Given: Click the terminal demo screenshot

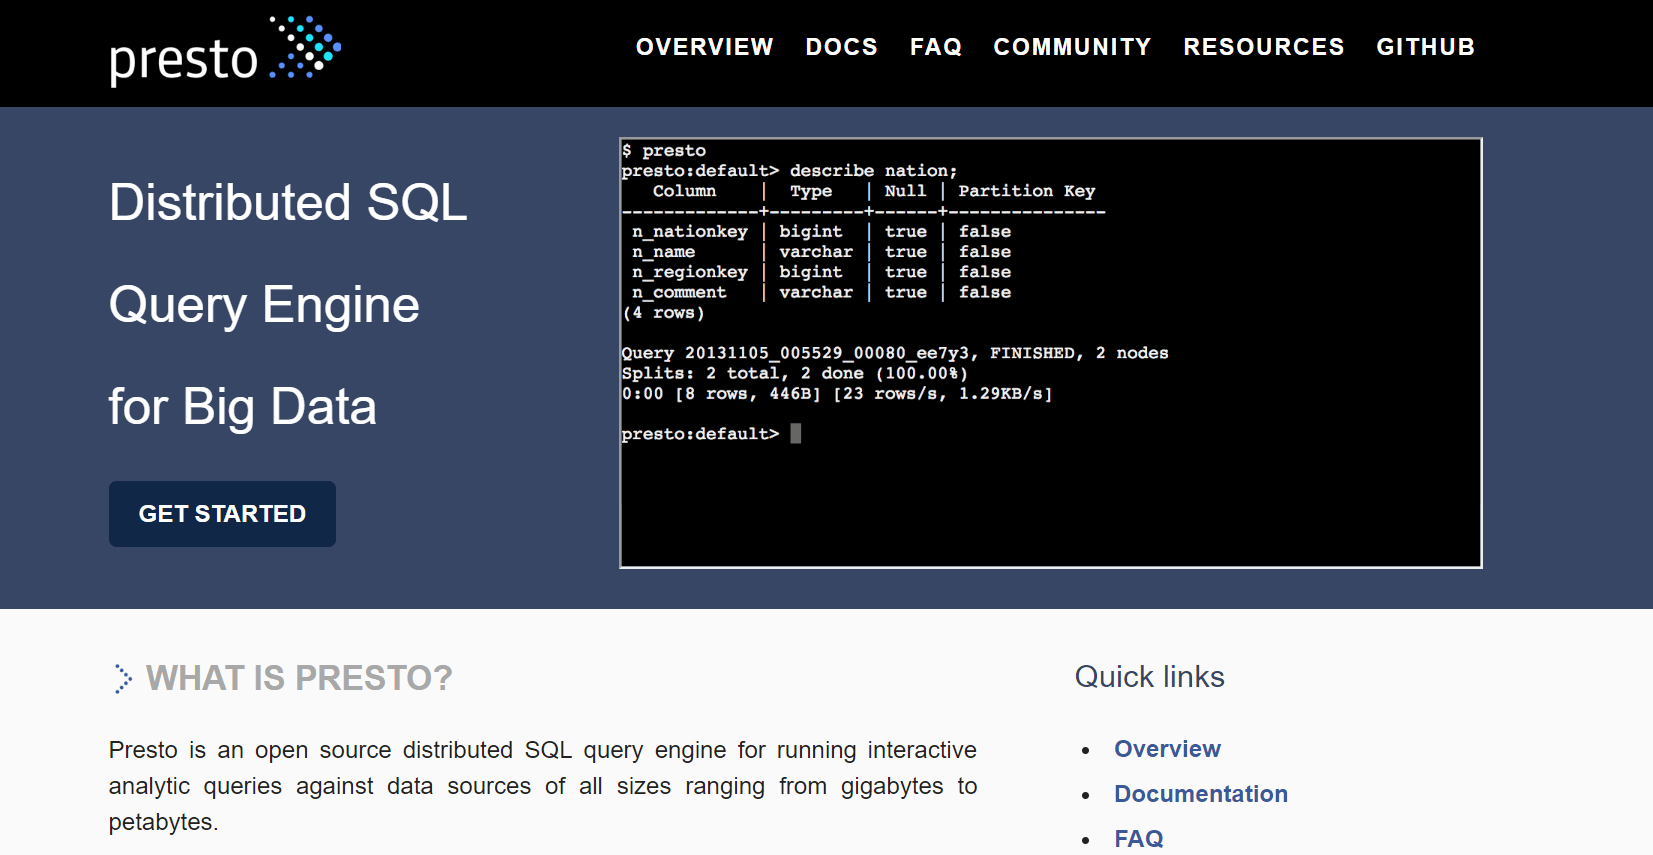Looking at the screenshot, I should 1051,353.
